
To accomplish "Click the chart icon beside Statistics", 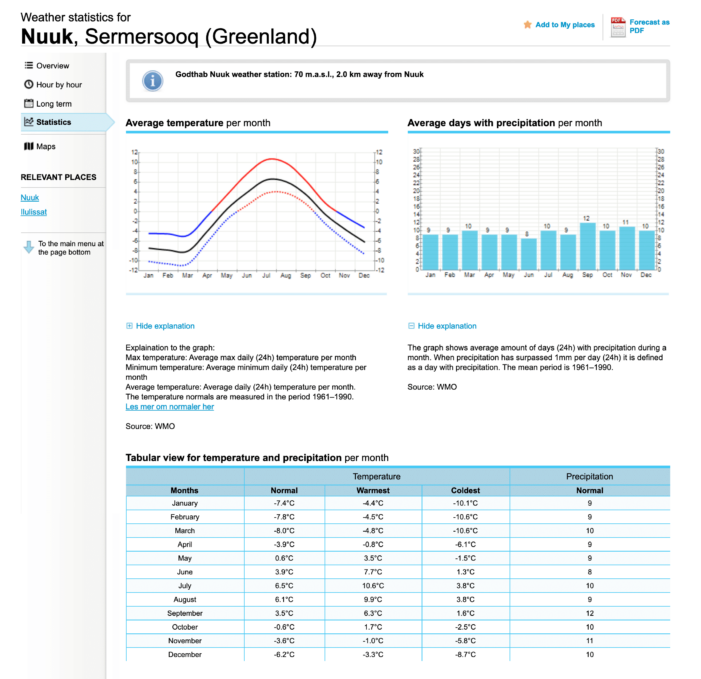I will coord(27,122).
